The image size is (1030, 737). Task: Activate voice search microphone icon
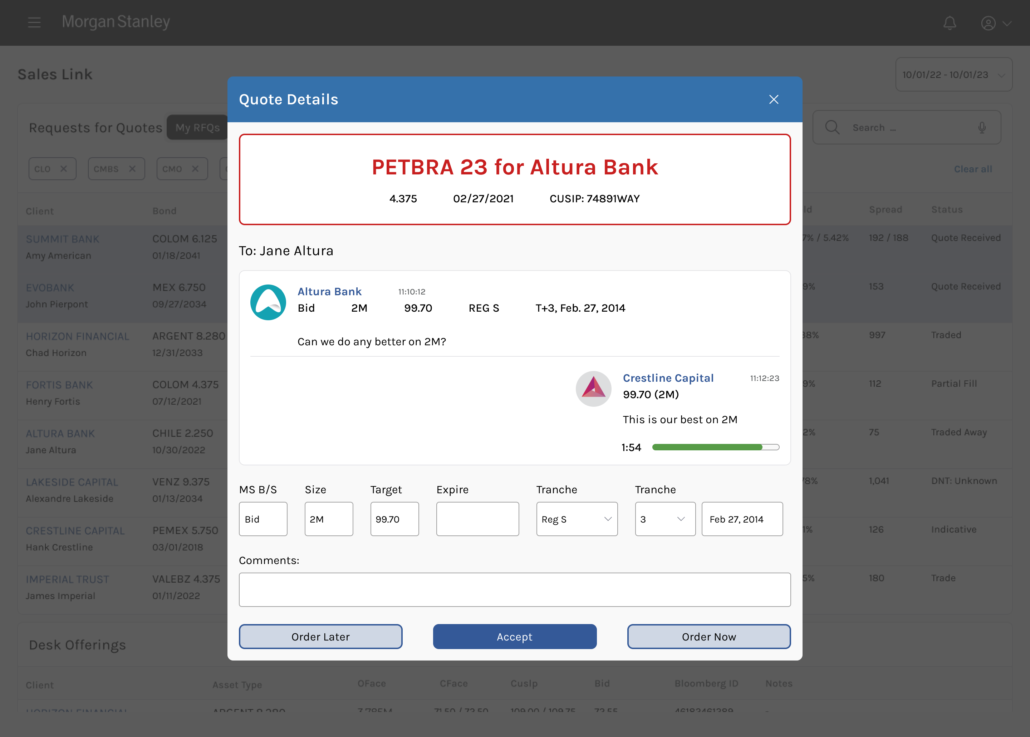(982, 127)
